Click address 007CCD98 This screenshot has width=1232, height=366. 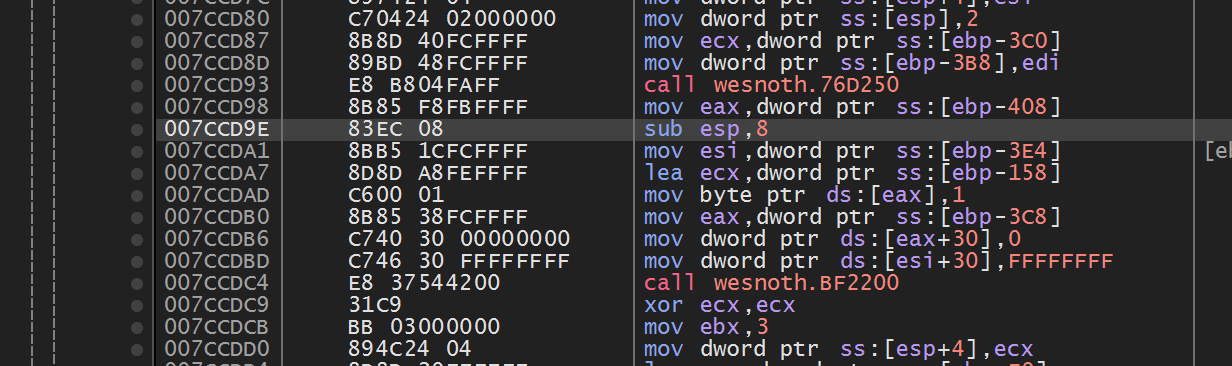[x=217, y=107]
